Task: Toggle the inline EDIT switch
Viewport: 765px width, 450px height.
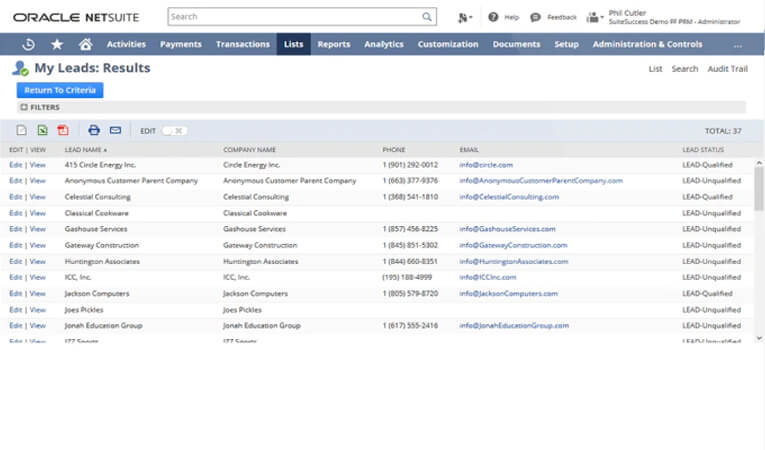Action: [x=173, y=130]
